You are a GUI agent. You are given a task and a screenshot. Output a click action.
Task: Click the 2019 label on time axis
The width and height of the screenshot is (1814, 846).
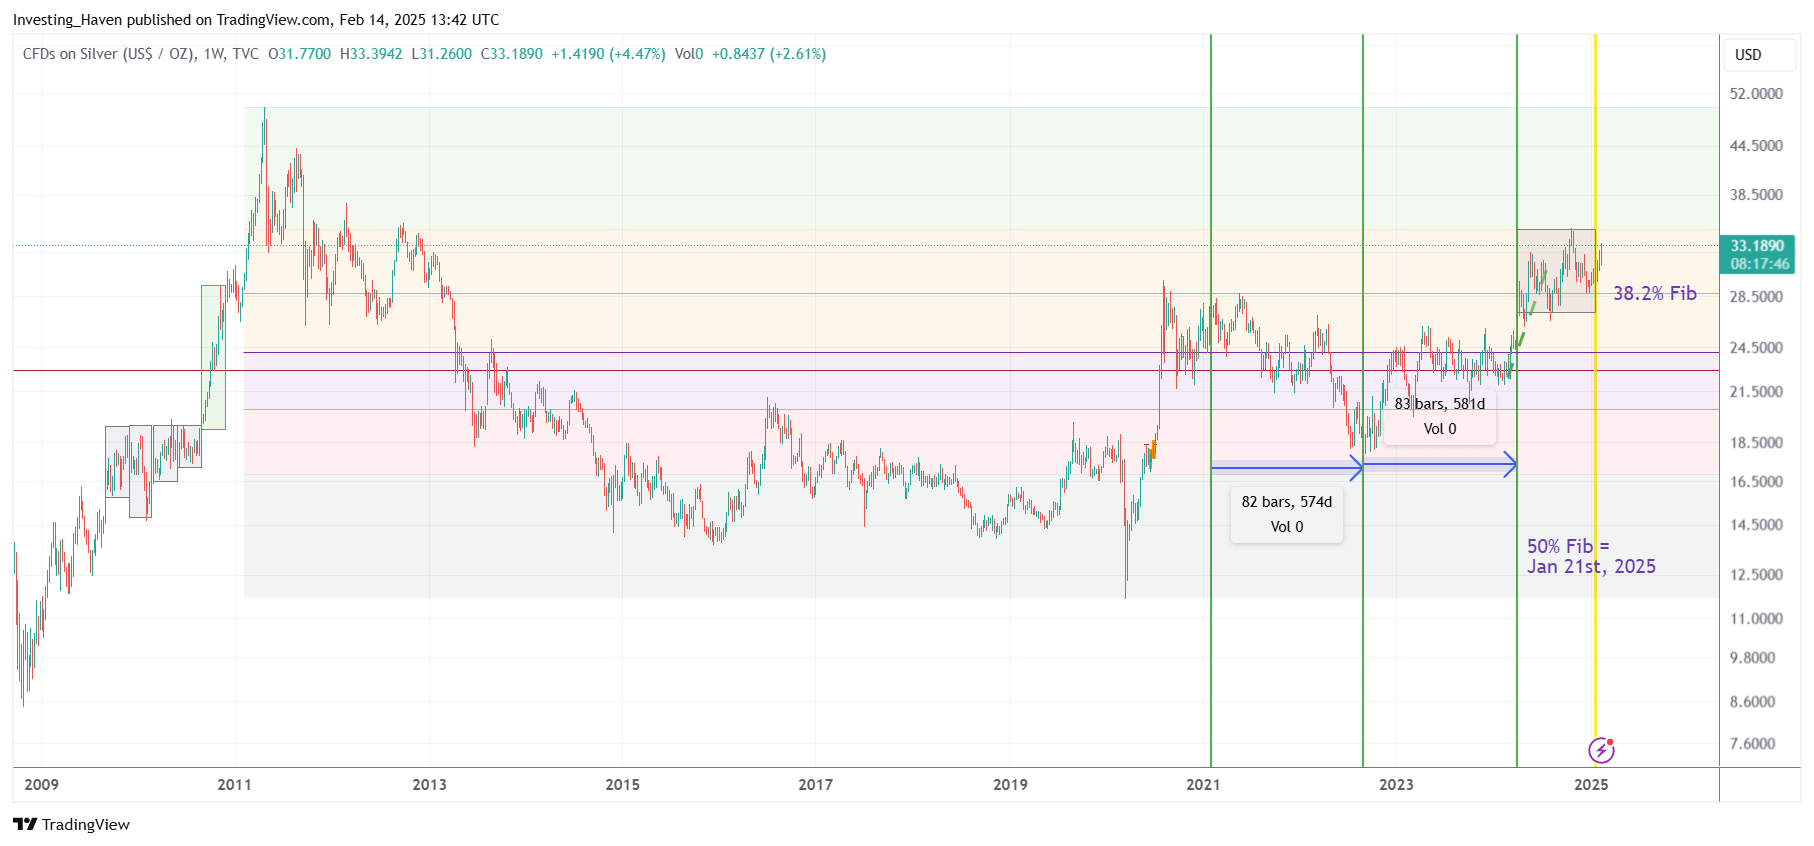pyautogui.click(x=1010, y=784)
